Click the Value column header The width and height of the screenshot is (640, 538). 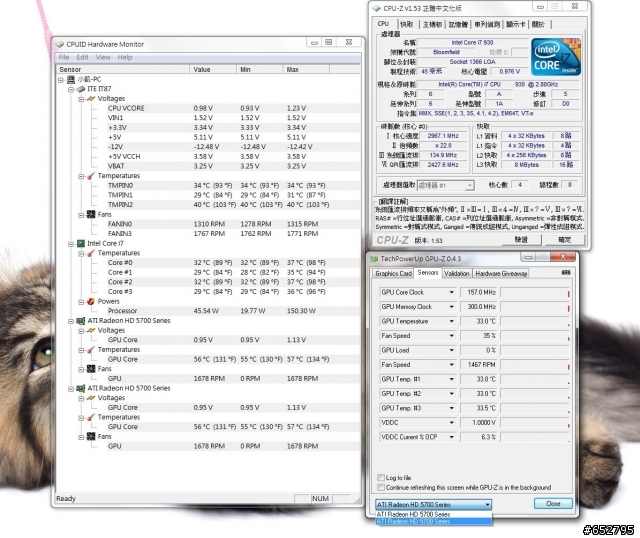(213, 69)
